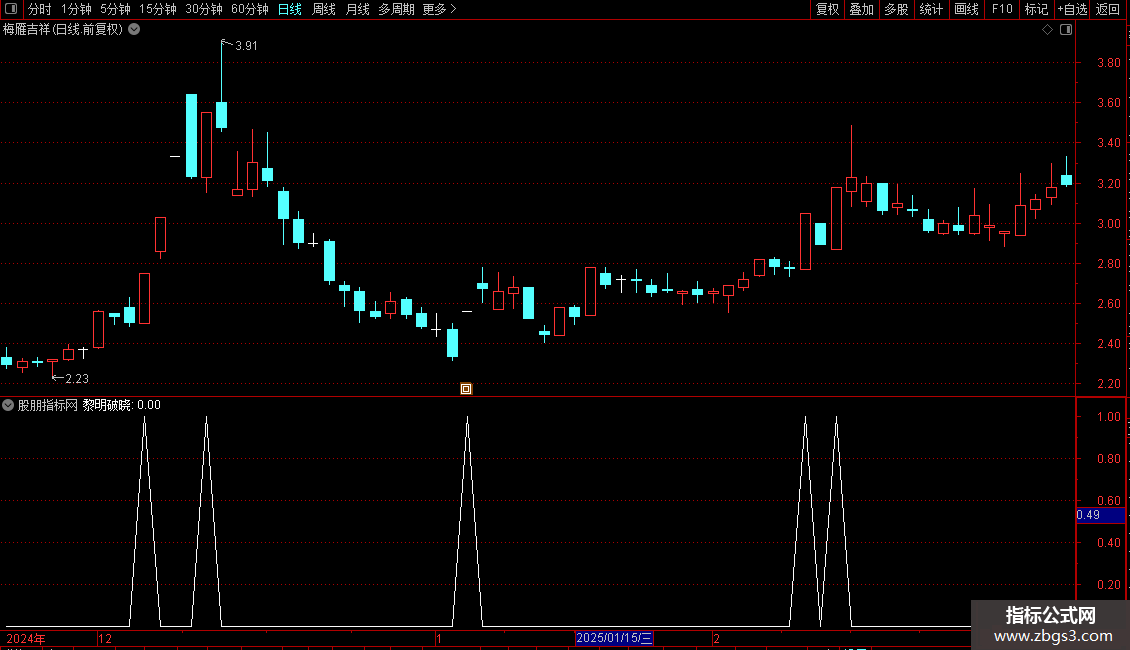This screenshot has width=1130, height=650.
Task: Expand the 更多 more periods menu
Action: (440, 9)
